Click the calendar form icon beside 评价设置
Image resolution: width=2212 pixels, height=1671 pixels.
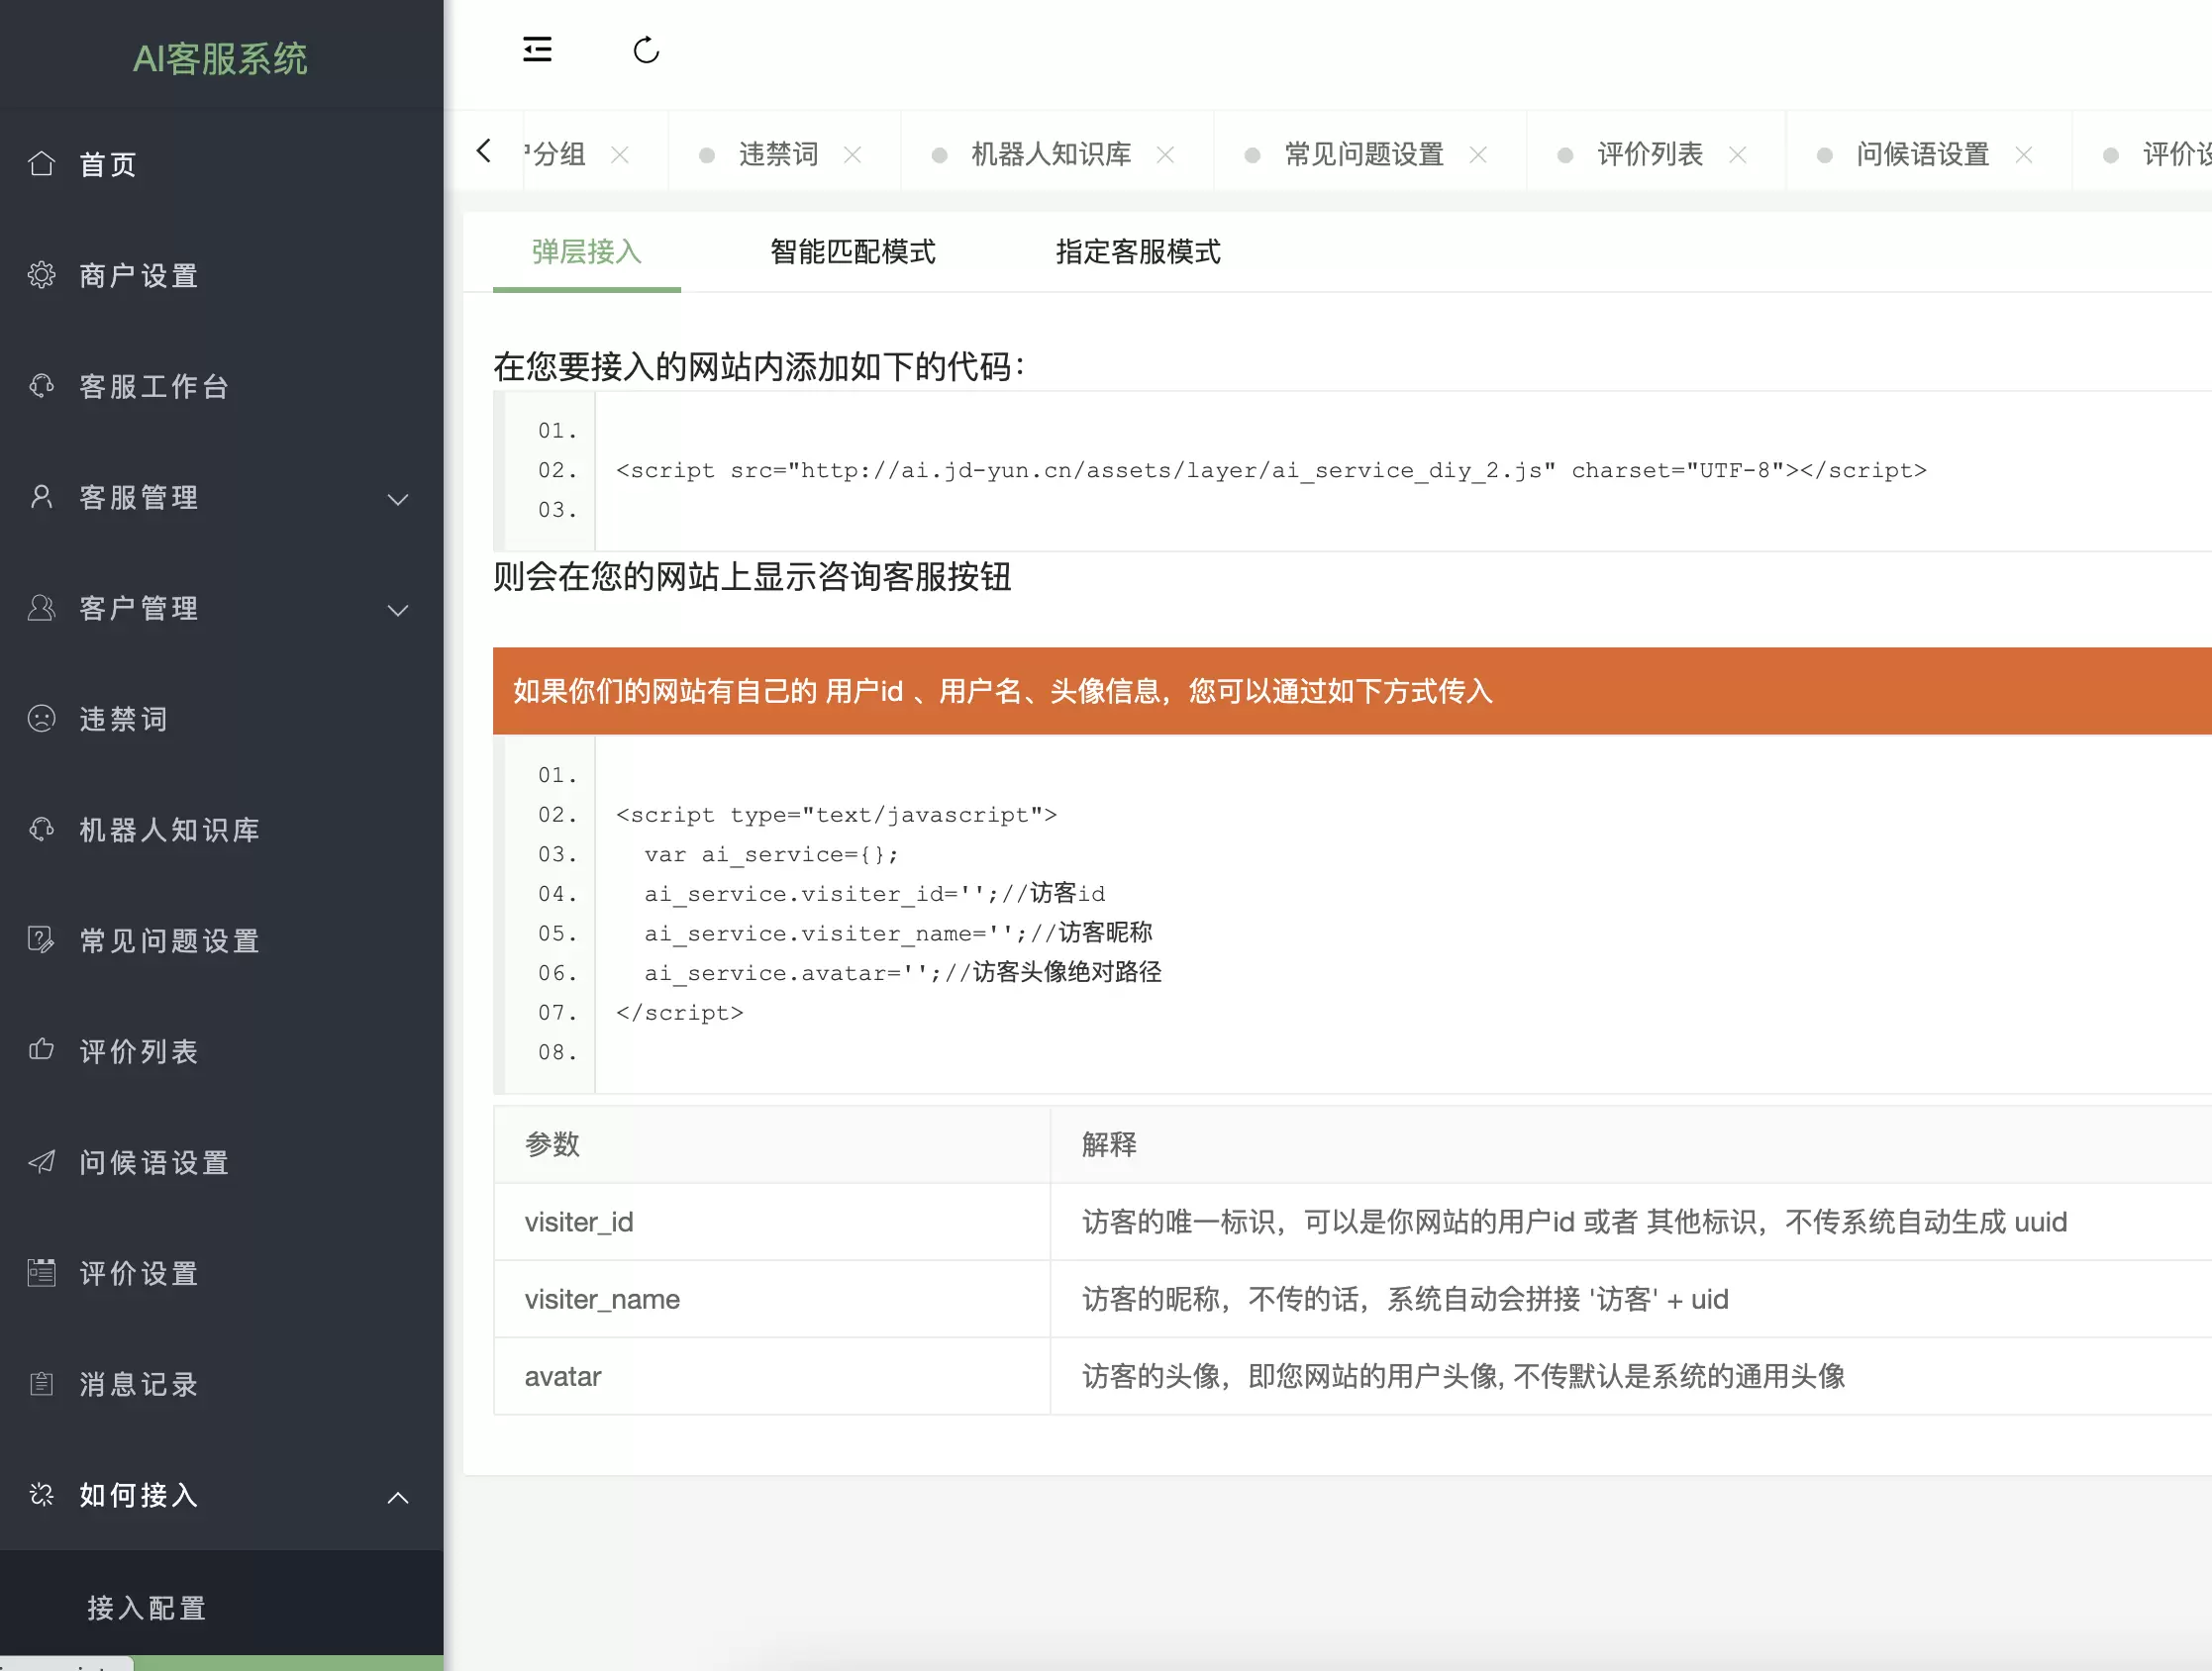click(x=41, y=1272)
